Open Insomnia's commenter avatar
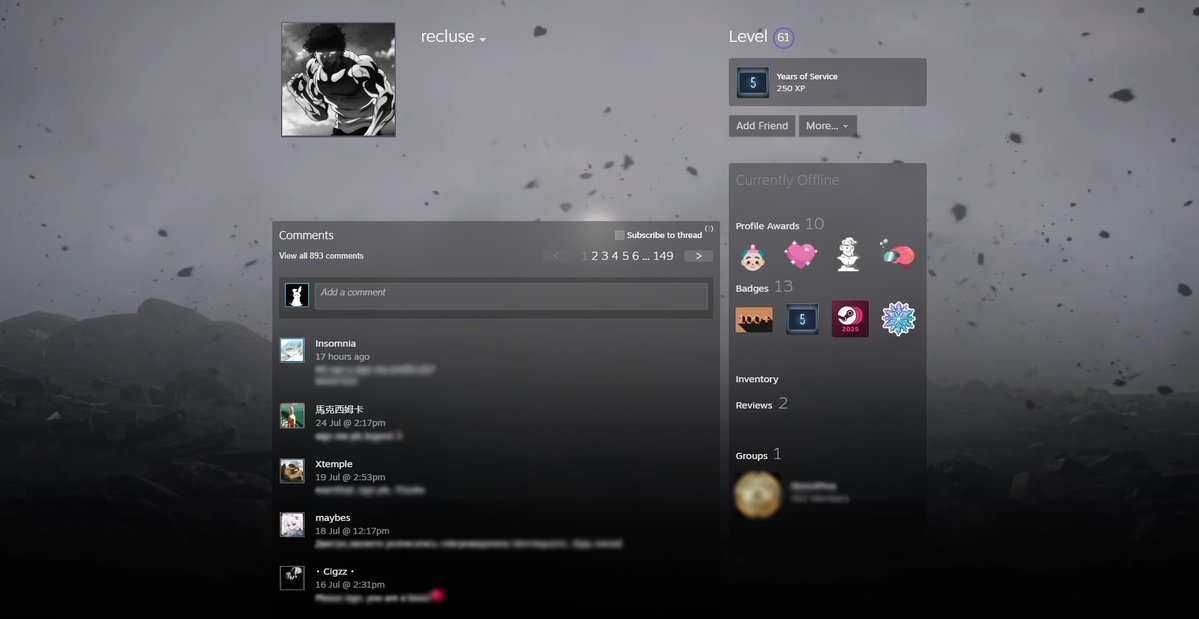 tap(292, 351)
